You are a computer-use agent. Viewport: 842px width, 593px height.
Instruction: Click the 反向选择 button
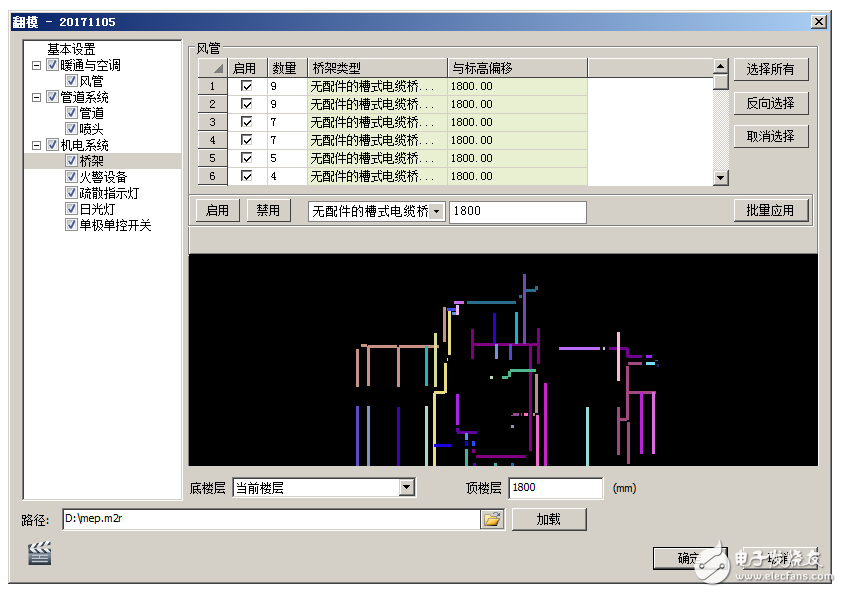pos(771,103)
